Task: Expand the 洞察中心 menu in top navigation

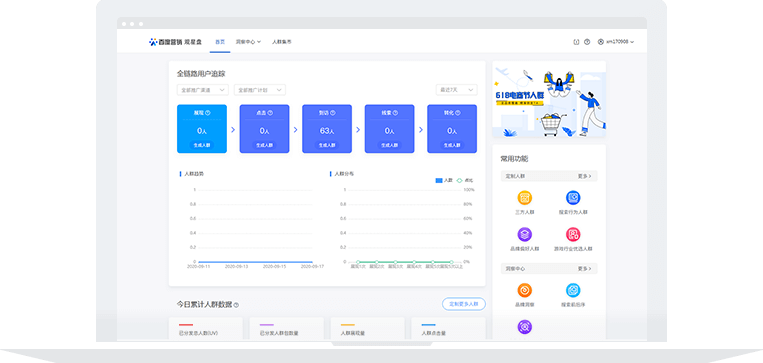Action: pyautogui.click(x=248, y=42)
